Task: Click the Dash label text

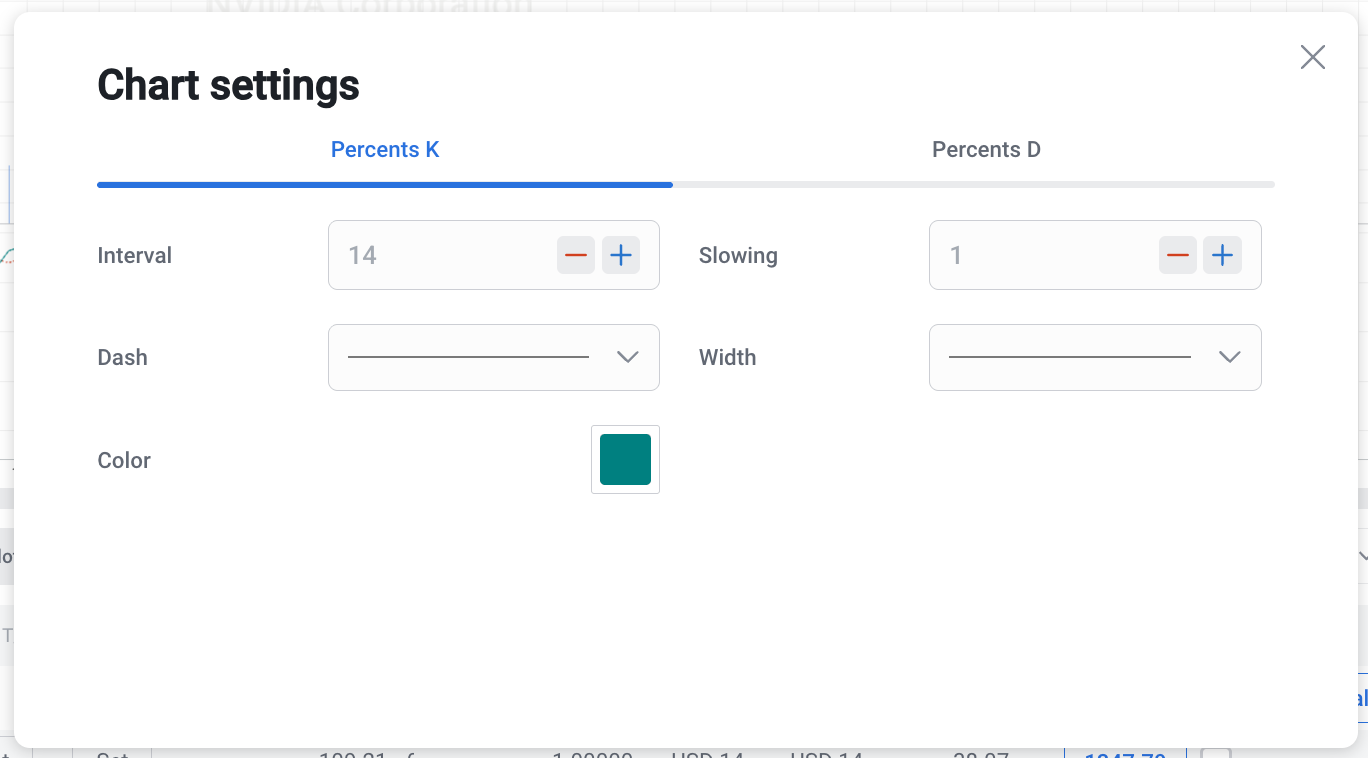Action: 123,358
